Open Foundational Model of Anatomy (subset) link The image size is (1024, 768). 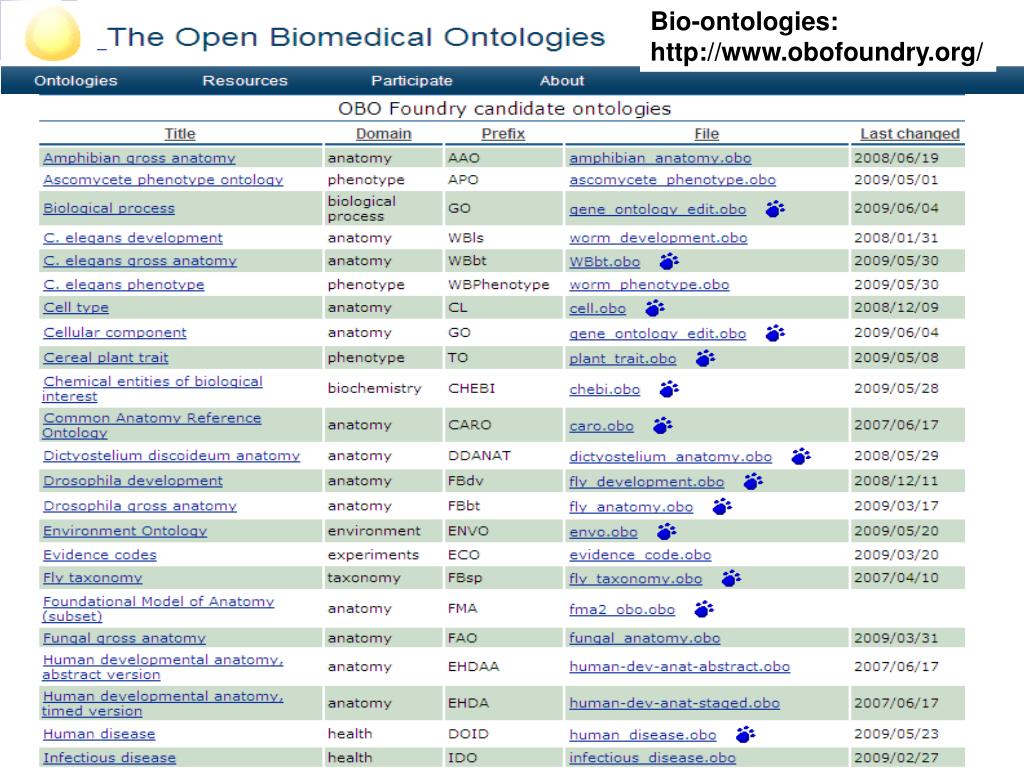point(158,609)
